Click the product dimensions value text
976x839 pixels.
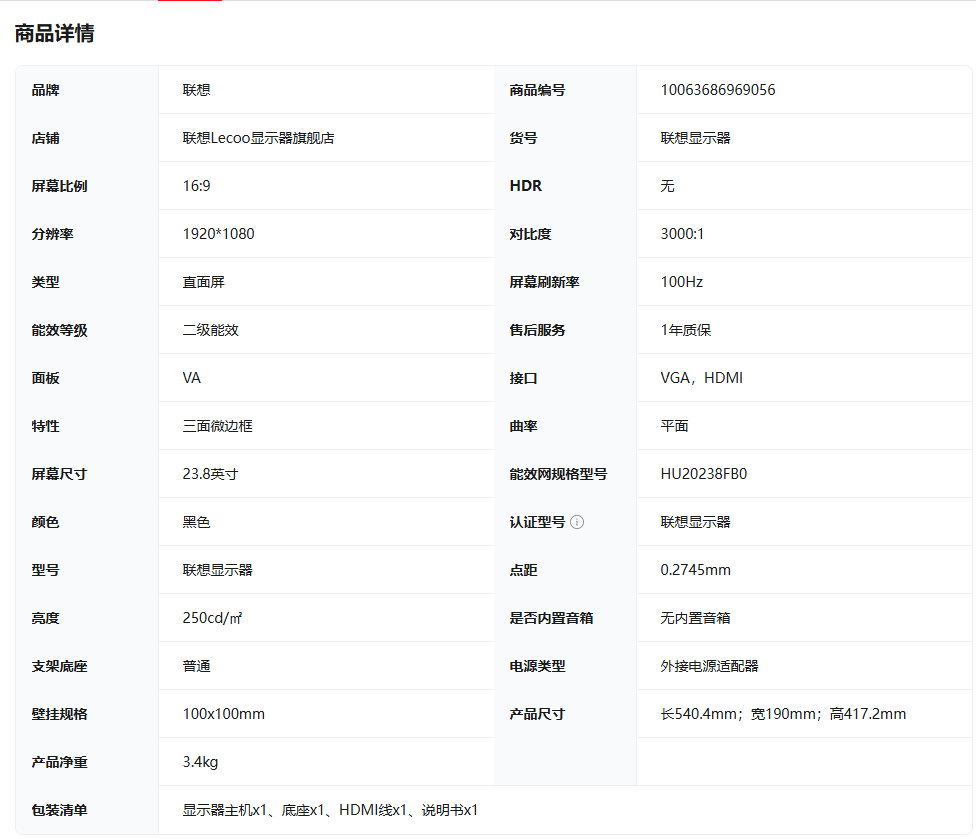coord(783,714)
